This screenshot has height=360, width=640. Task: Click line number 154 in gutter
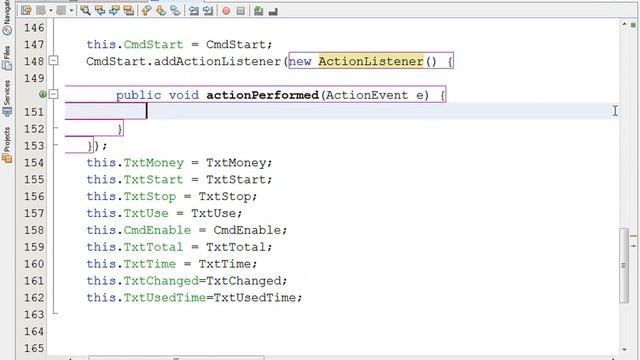click(x=34, y=162)
